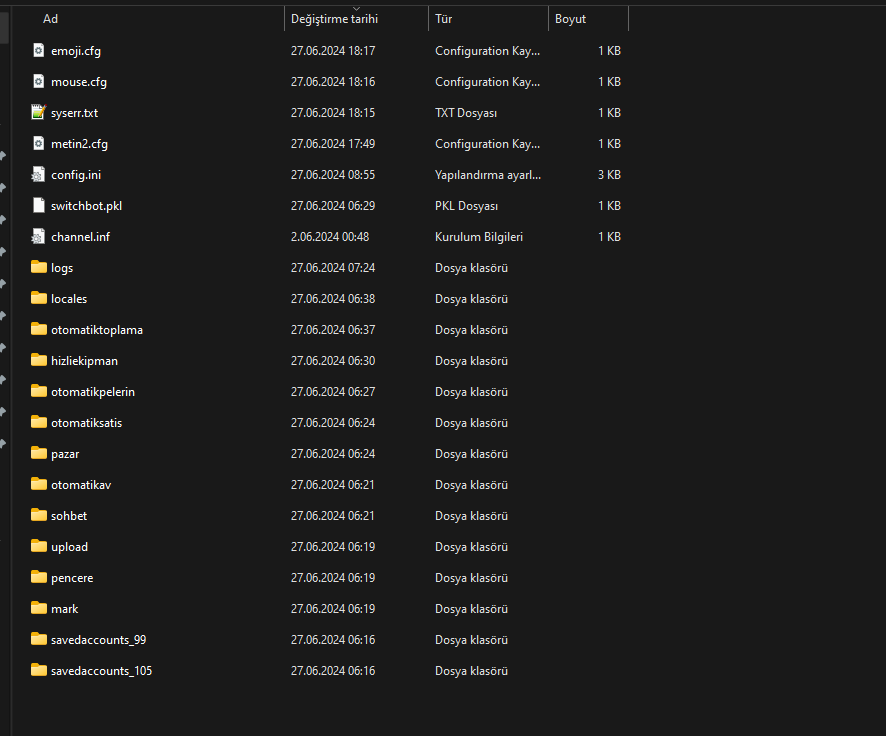Click the metin2.cfg file icon
The image size is (886, 736).
[x=38, y=143]
